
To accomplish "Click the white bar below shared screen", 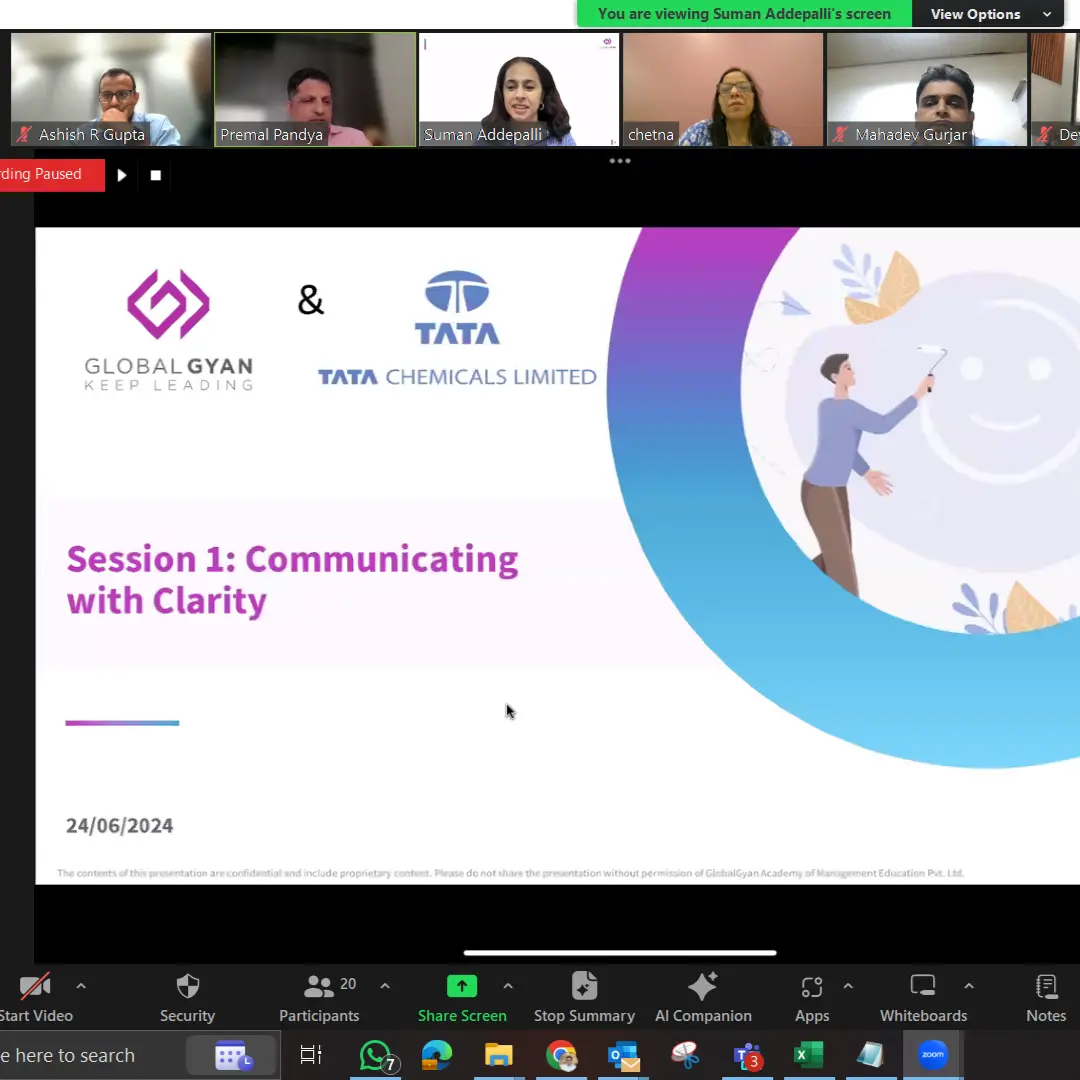I will pos(620,953).
